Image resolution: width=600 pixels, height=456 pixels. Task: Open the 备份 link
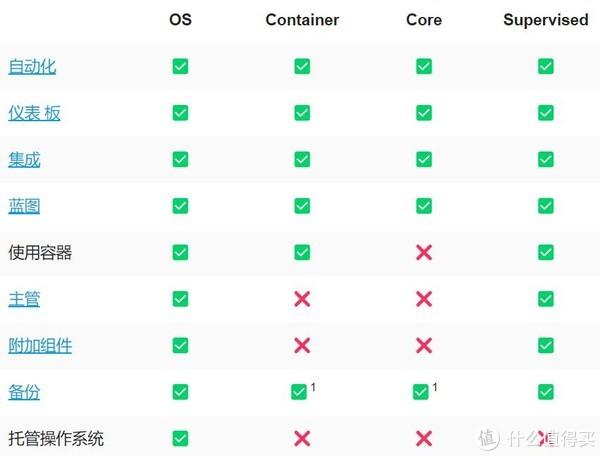pos(24,392)
